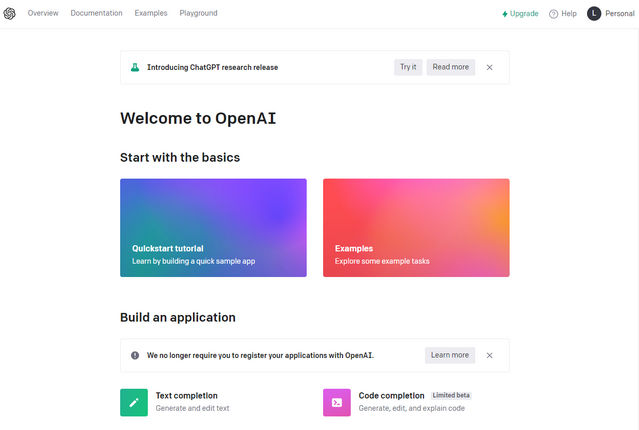The width and height of the screenshot is (639, 430).
Task: Click the Help question mark icon
Action: click(x=553, y=14)
